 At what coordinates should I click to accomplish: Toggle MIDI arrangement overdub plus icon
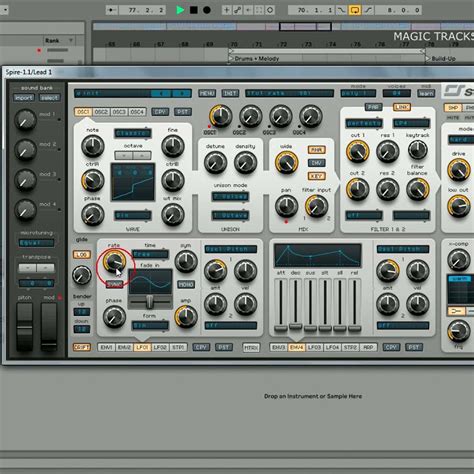(226, 10)
